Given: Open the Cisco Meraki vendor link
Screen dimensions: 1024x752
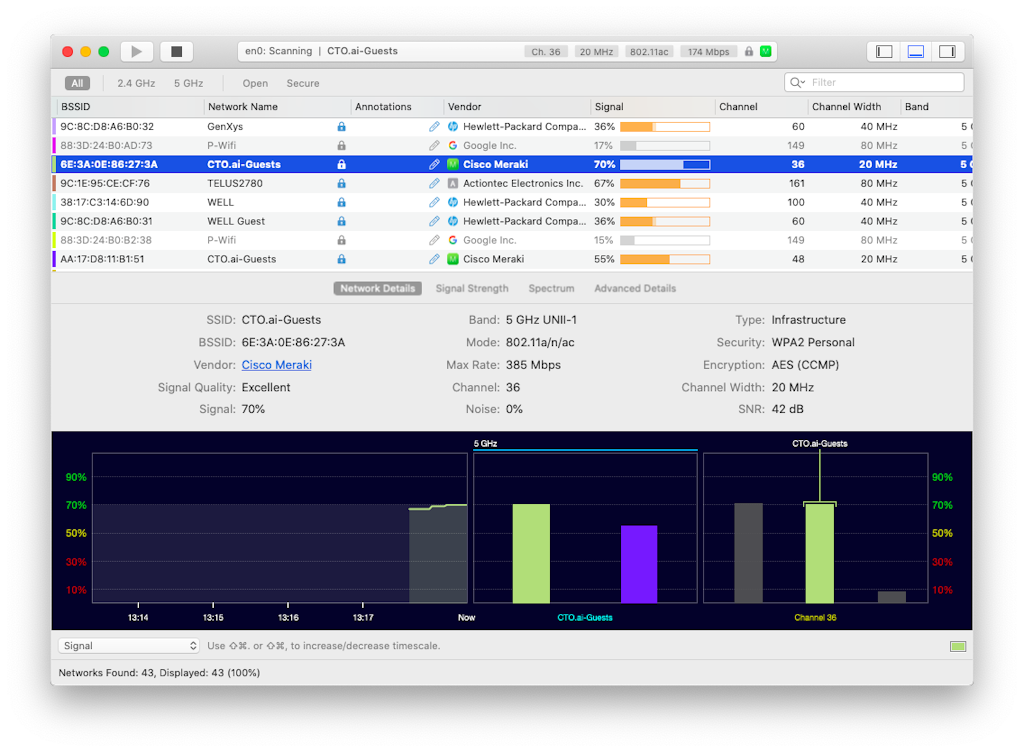Looking at the screenshot, I should (277, 365).
